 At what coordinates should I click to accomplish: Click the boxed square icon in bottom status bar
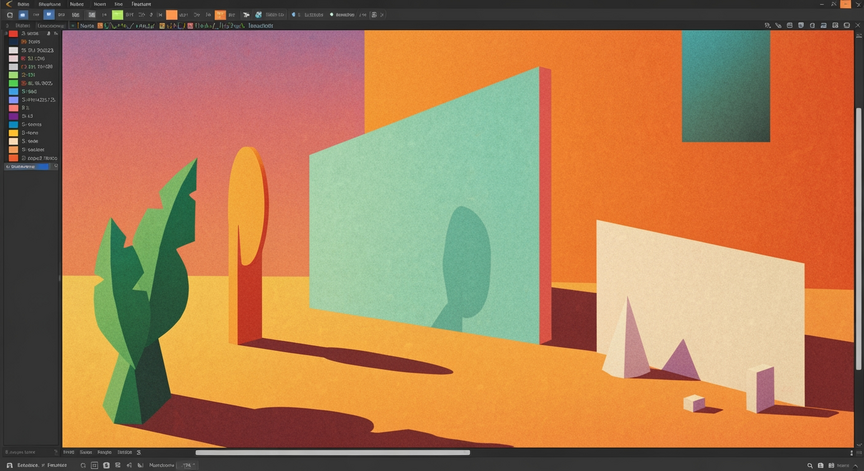pyautogui.click(x=94, y=465)
